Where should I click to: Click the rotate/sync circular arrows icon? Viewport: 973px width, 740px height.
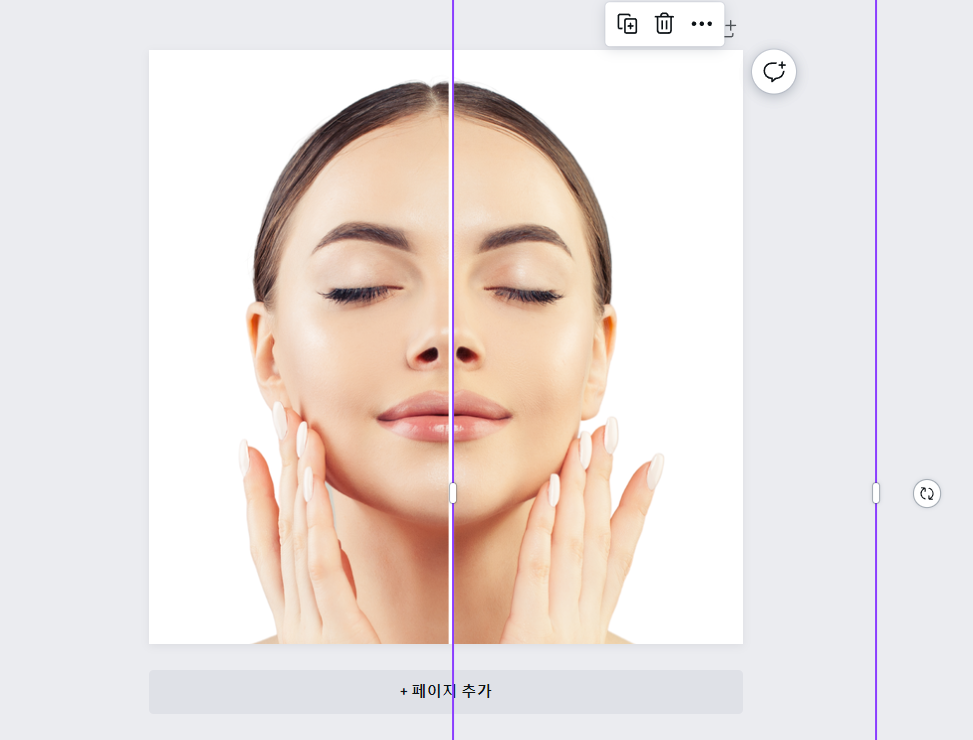tap(926, 494)
